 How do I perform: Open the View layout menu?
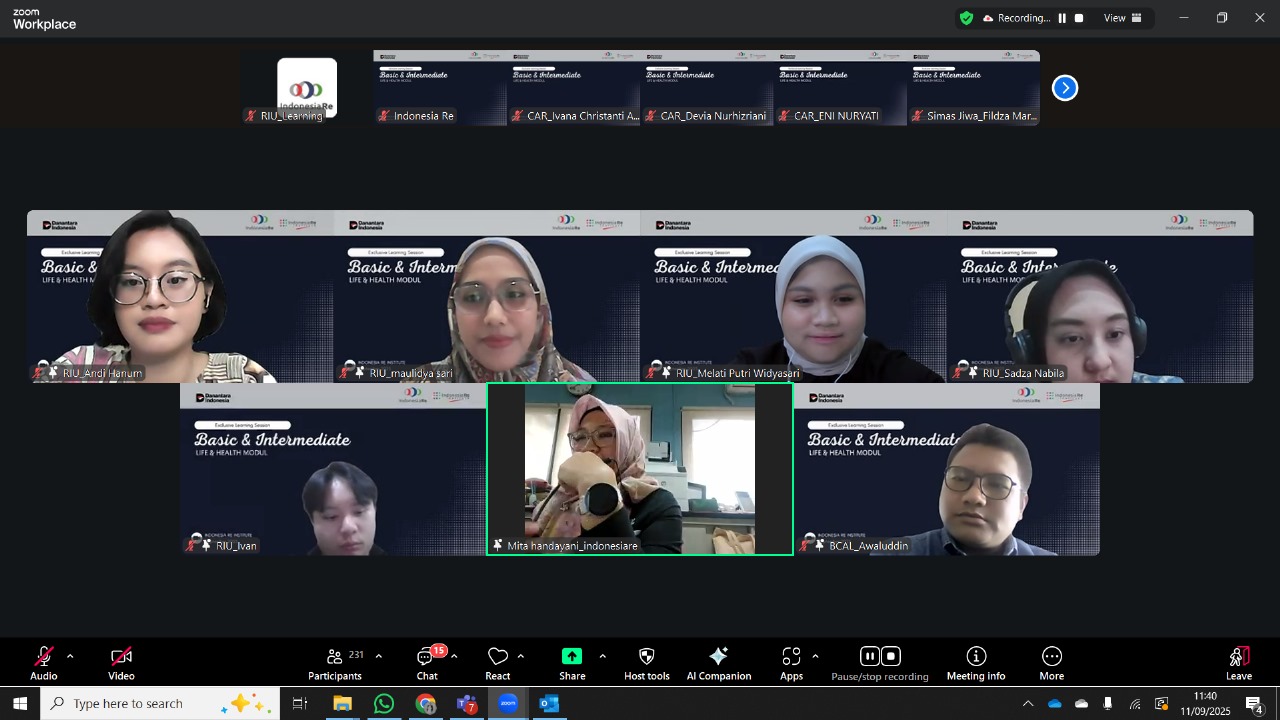1122,18
